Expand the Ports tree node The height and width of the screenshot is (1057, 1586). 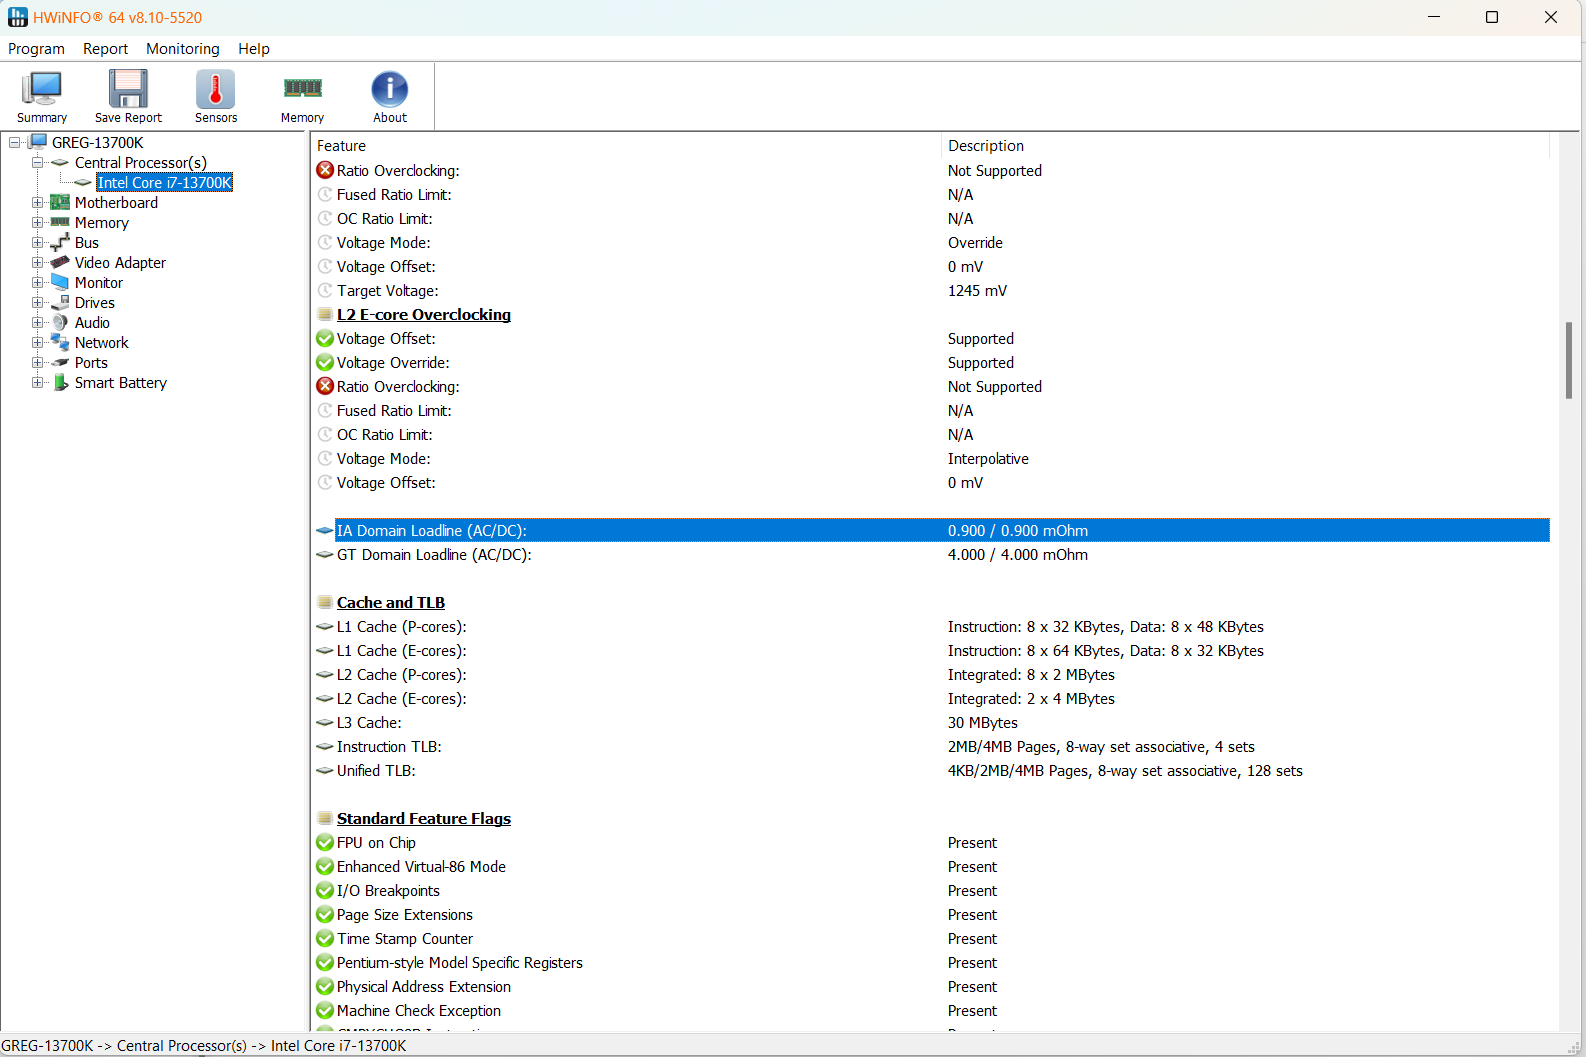[x=37, y=362]
